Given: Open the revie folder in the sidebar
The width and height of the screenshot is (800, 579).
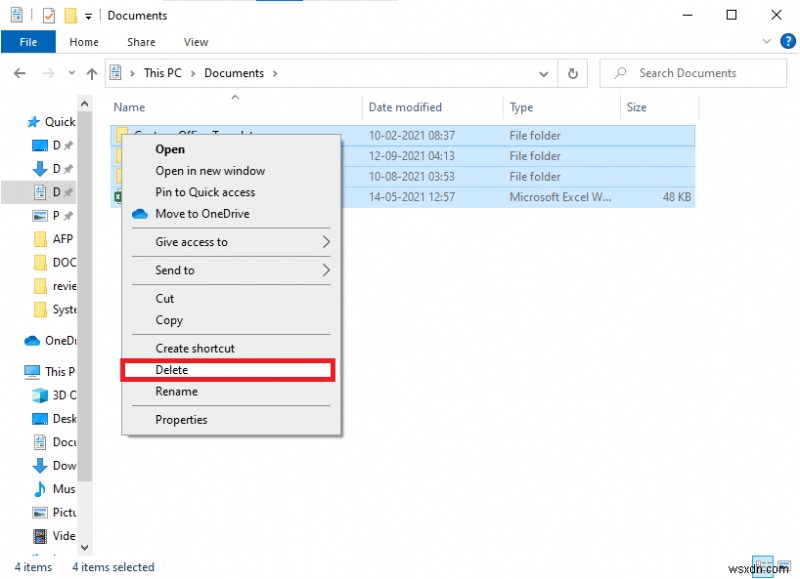Looking at the screenshot, I should pyautogui.click(x=55, y=286).
